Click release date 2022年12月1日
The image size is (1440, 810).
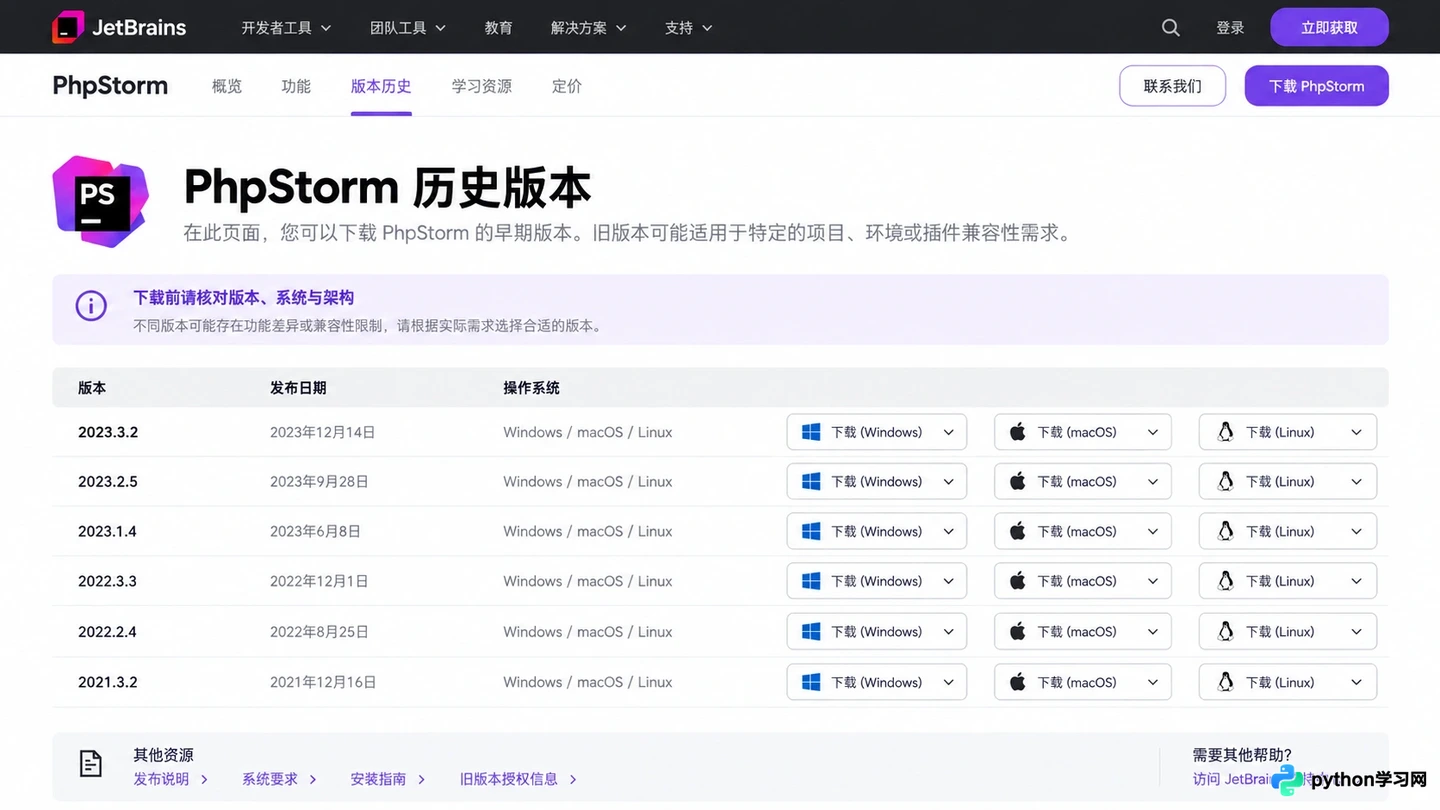(x=319, y=581)
